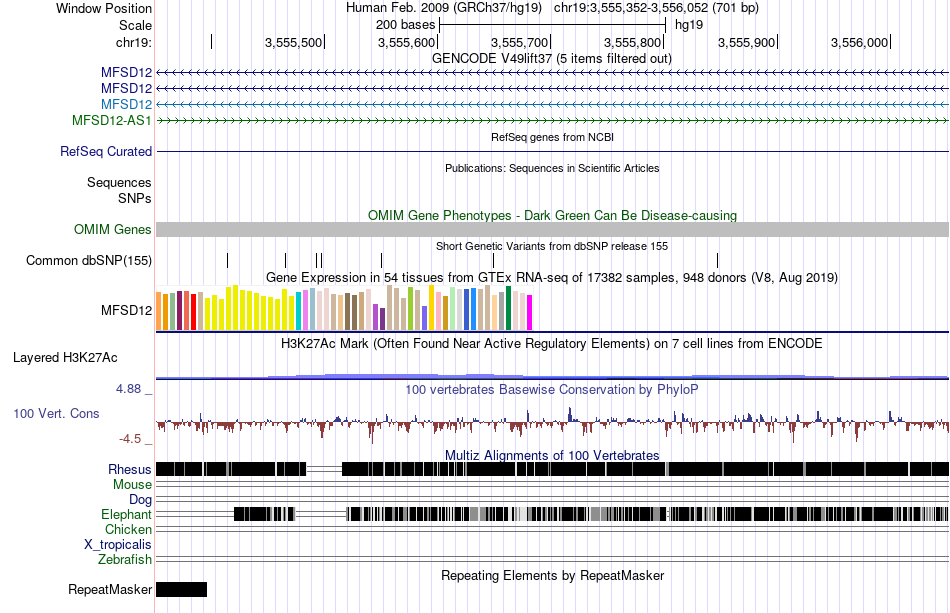This screenshot has width=950, height=613.
Task: Select the RefSeq Curated track label
Action: tap(105, 151)
